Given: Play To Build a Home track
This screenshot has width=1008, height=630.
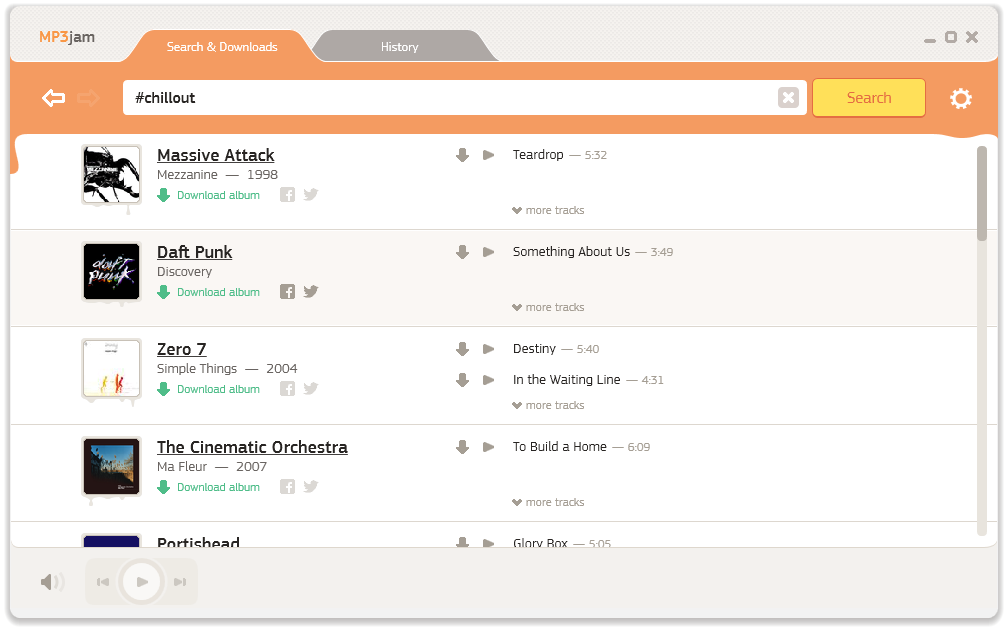Looking at the screenshot, I should click(x=489, y=447).
